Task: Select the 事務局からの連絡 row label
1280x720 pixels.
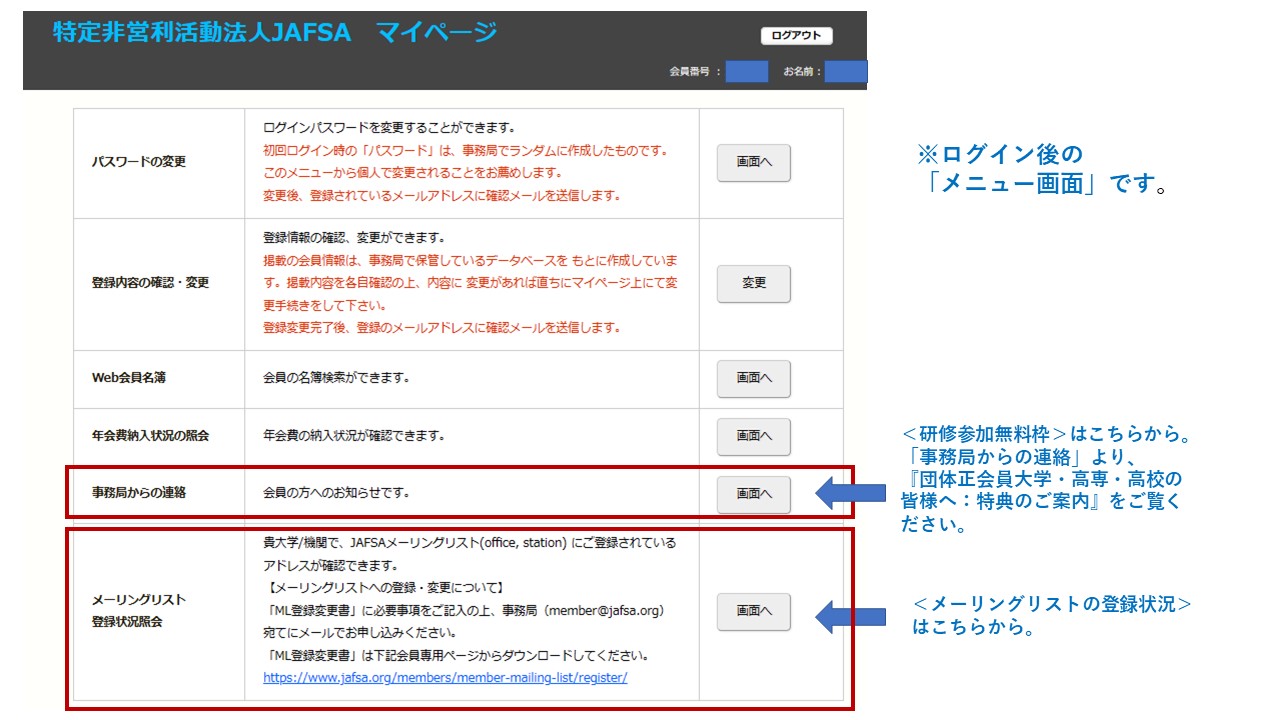Action: pyautogui.click(x=139, y=493)
